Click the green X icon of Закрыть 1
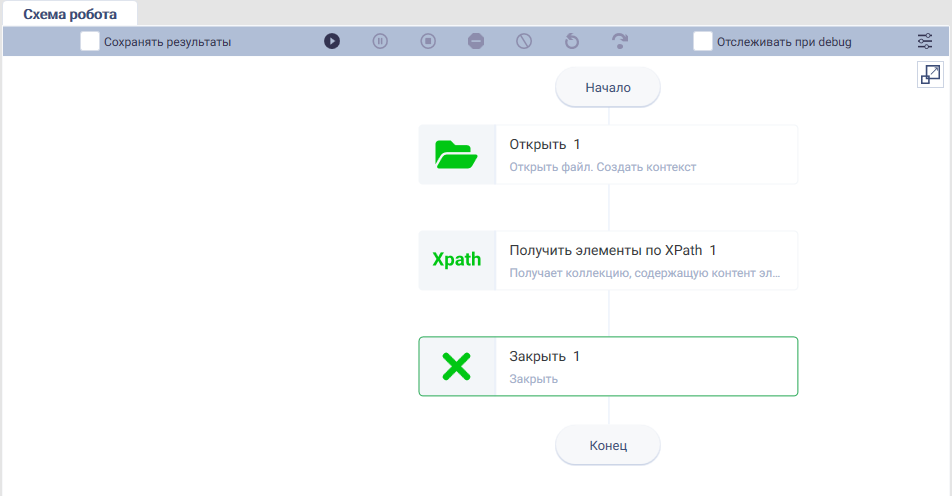The width and height of the screenshot is (952, 496). [457, 367]
